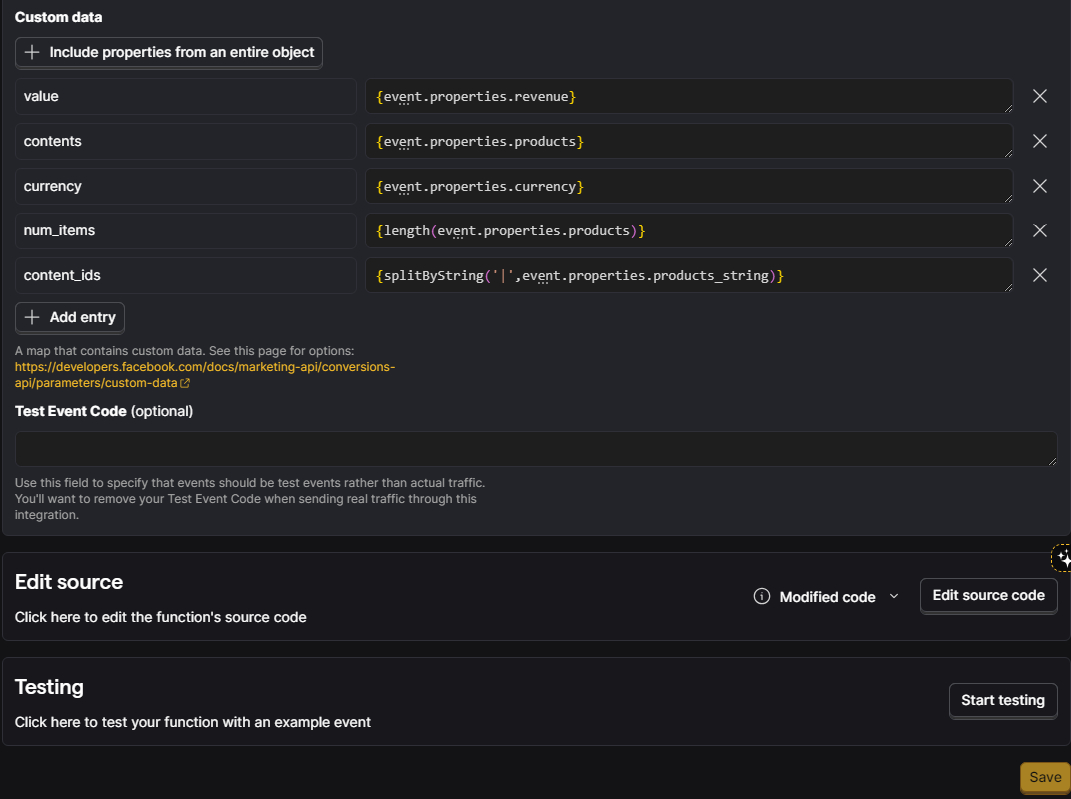This screenshot has height=799, width=1071.
Task: Click the info icon beside Modified code
Action: point(761,597)
